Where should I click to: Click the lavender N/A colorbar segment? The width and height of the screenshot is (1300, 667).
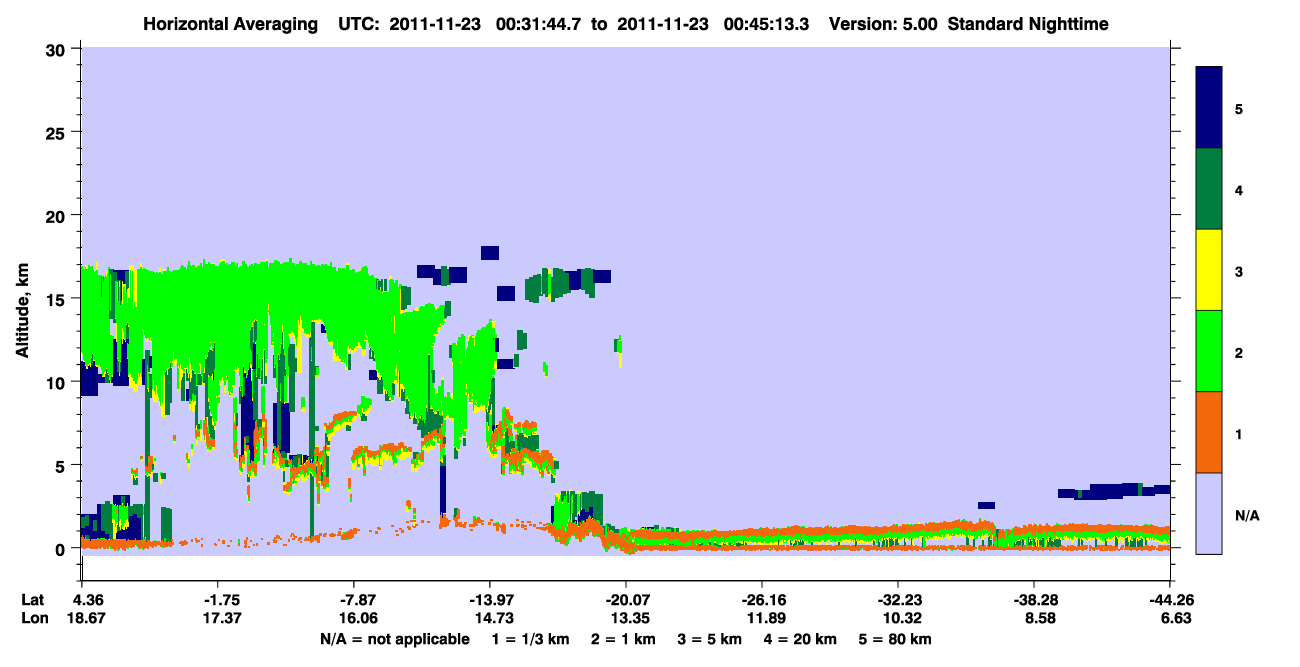pyautogui.click(x=1209, y=512)
